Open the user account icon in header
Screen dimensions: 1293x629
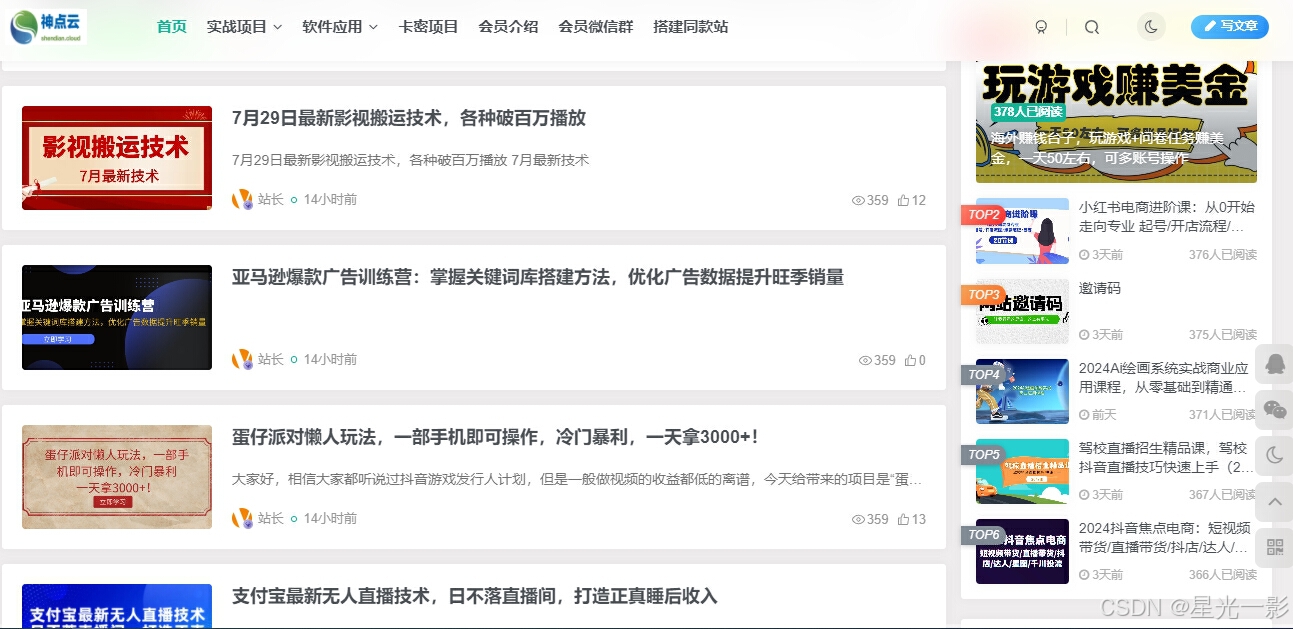(1041, 27)
